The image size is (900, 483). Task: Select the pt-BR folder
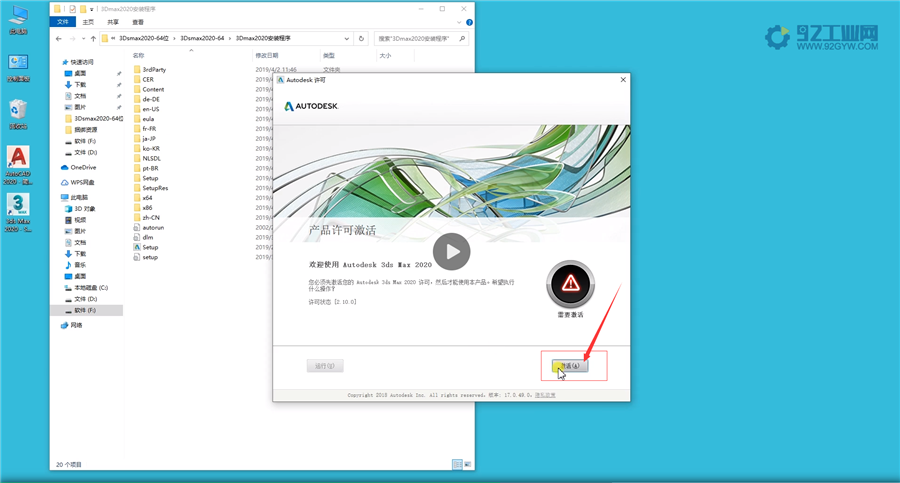[x=146, y=168]
